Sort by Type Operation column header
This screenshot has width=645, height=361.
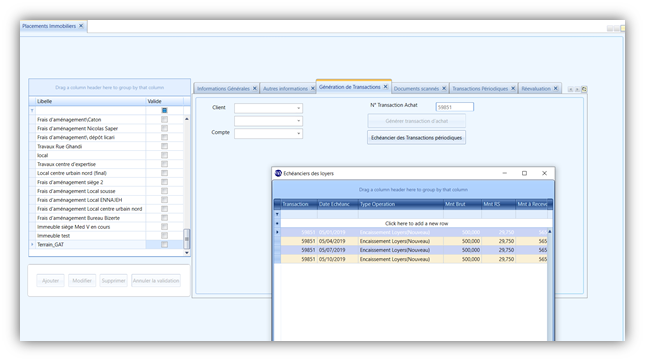[401, 204]
